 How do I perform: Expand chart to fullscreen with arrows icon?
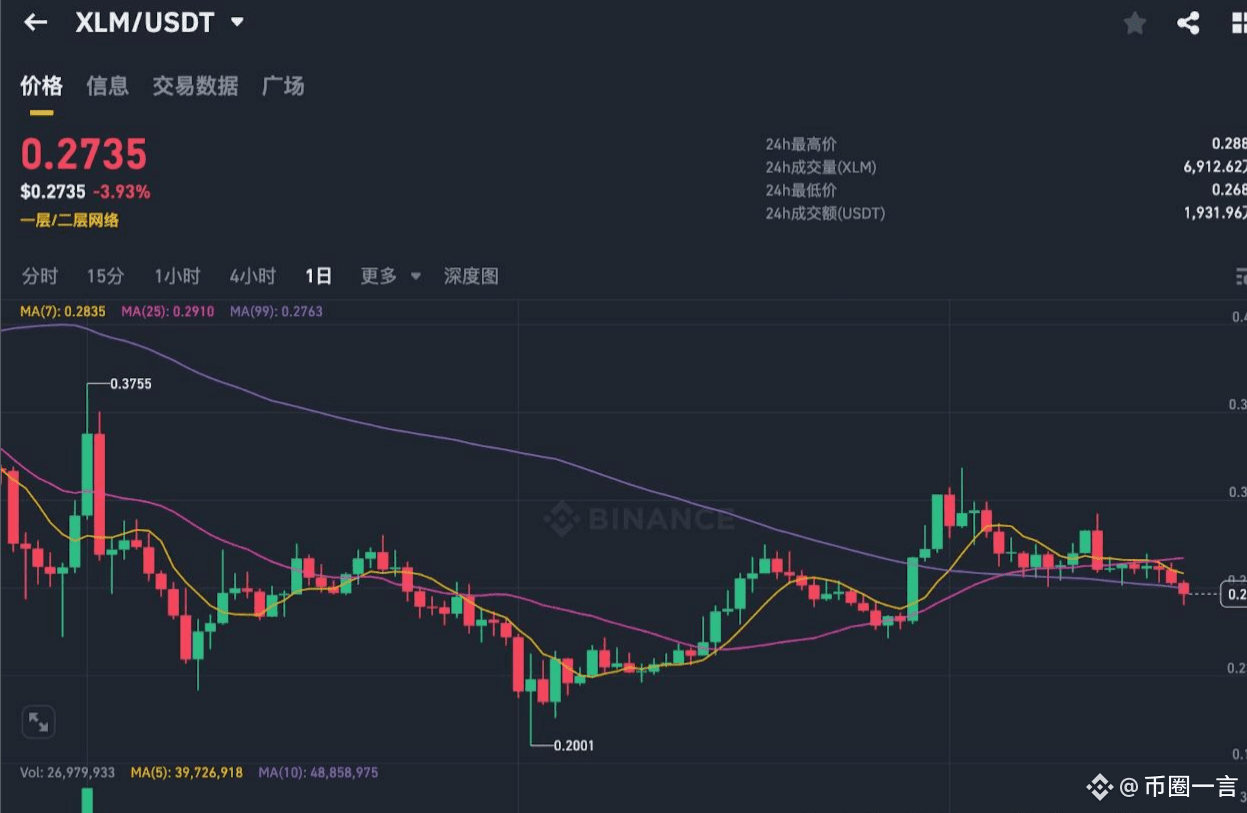coord(38,721)
